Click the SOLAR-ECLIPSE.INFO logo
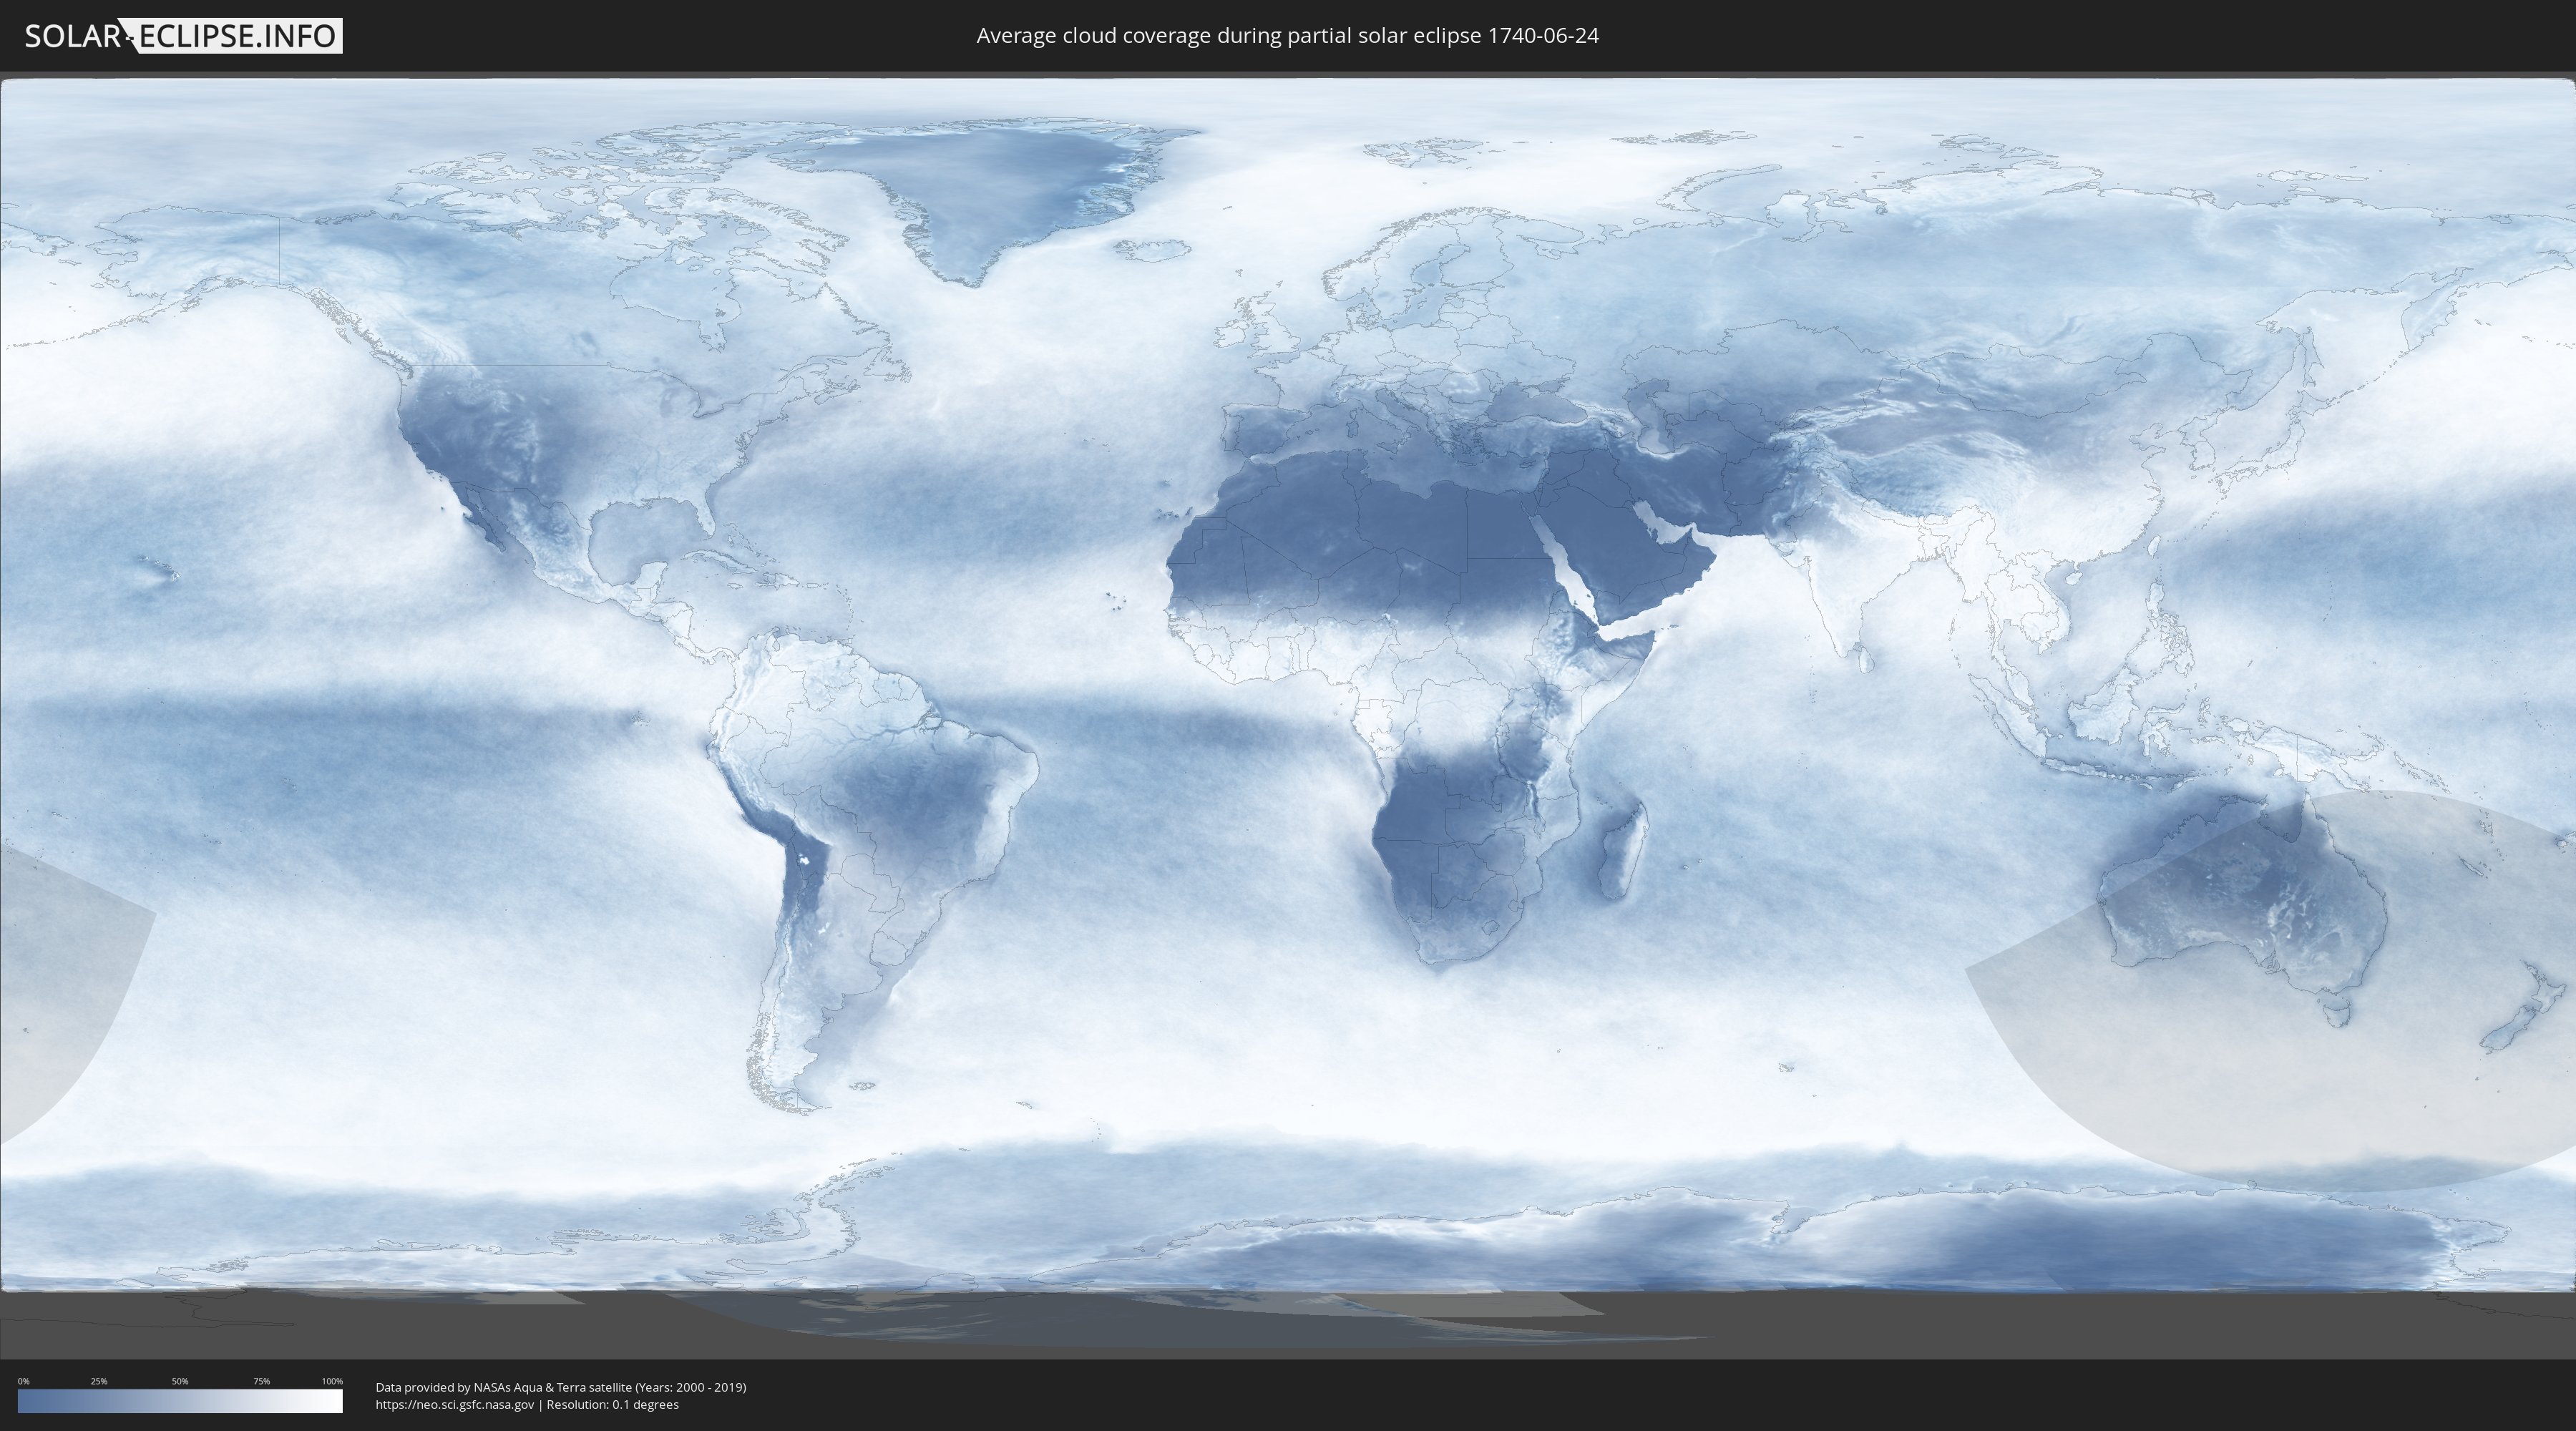Screen dimensions: 2576x1431 (x=183, y=36)
